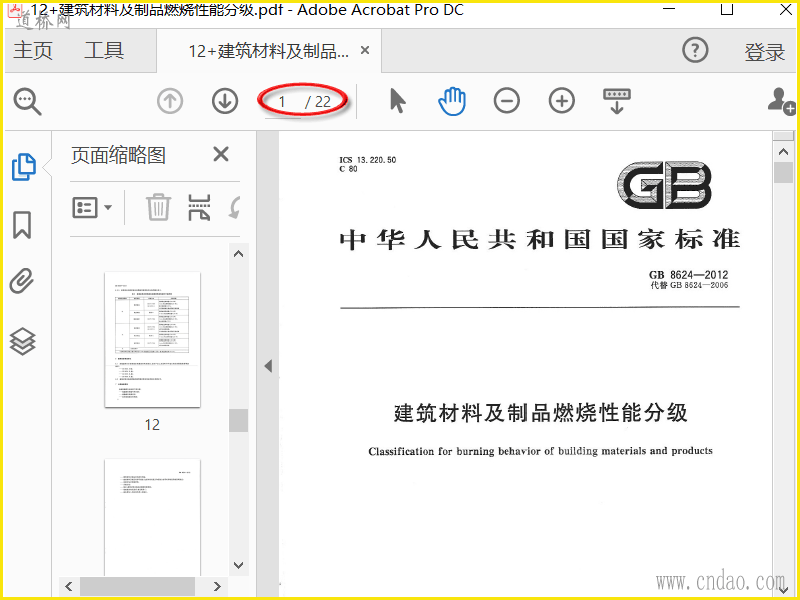Open the scrolling page display icon
Screen dimensions: 800x600
617,101
